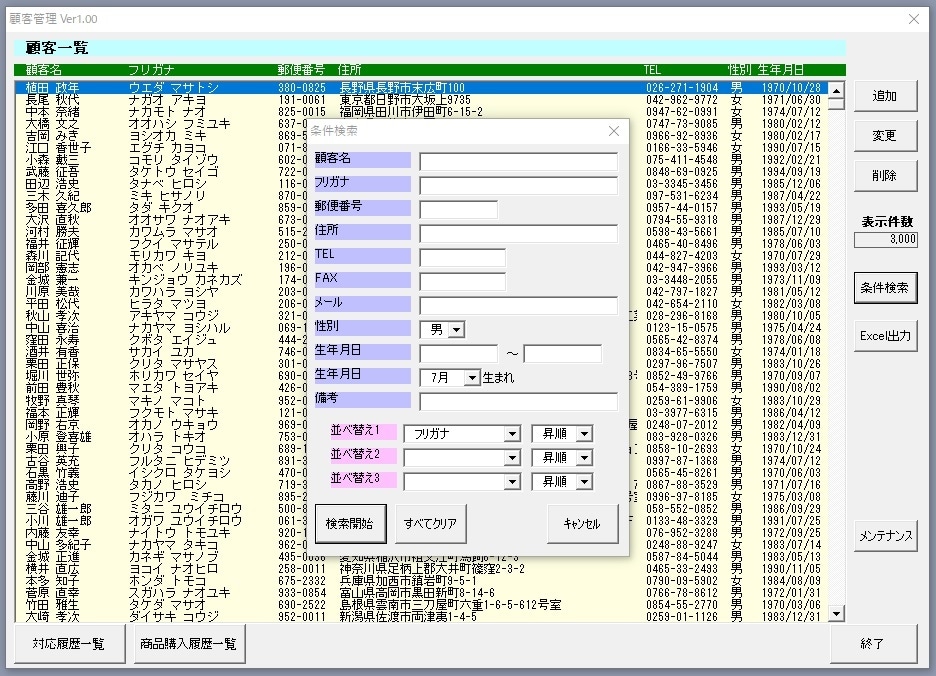
Task: Click birth date 1983/12/31 in 大崎 孝次 row
Action: (x=792, y=617)
